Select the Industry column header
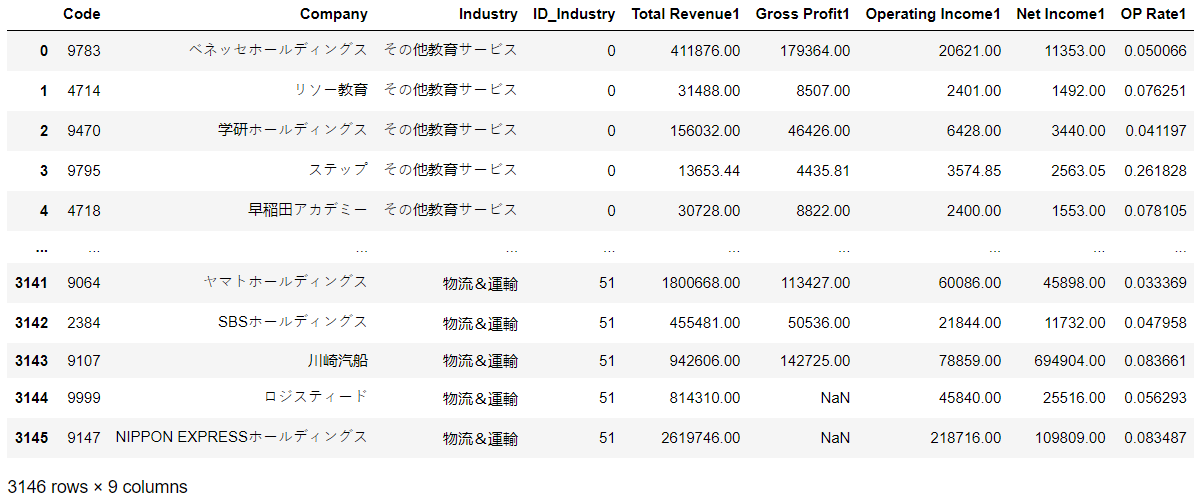The image size is (1202, 504). pos(488,14)
